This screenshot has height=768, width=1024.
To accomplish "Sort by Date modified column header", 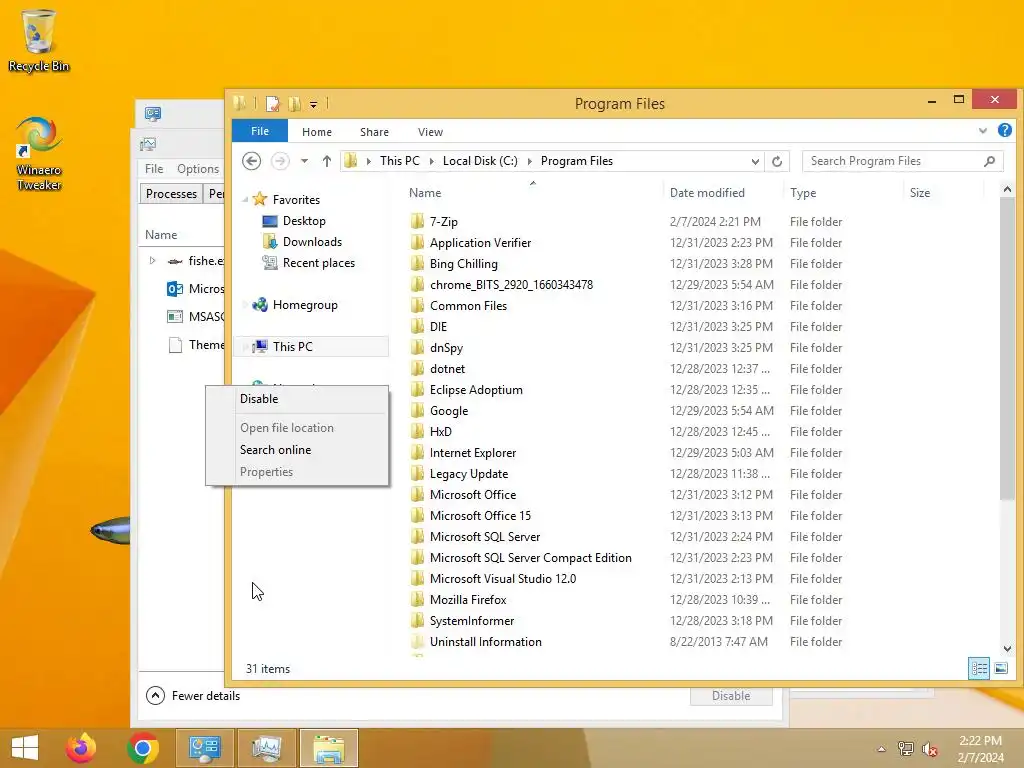I will click(707, 193).
